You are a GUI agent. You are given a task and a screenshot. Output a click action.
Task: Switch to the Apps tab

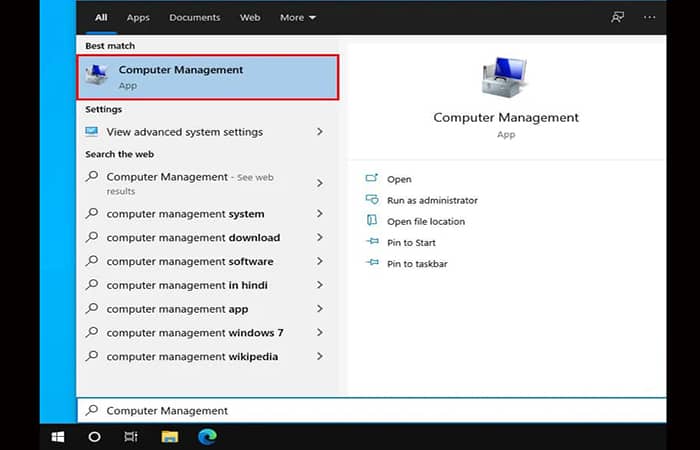point(138,17)
